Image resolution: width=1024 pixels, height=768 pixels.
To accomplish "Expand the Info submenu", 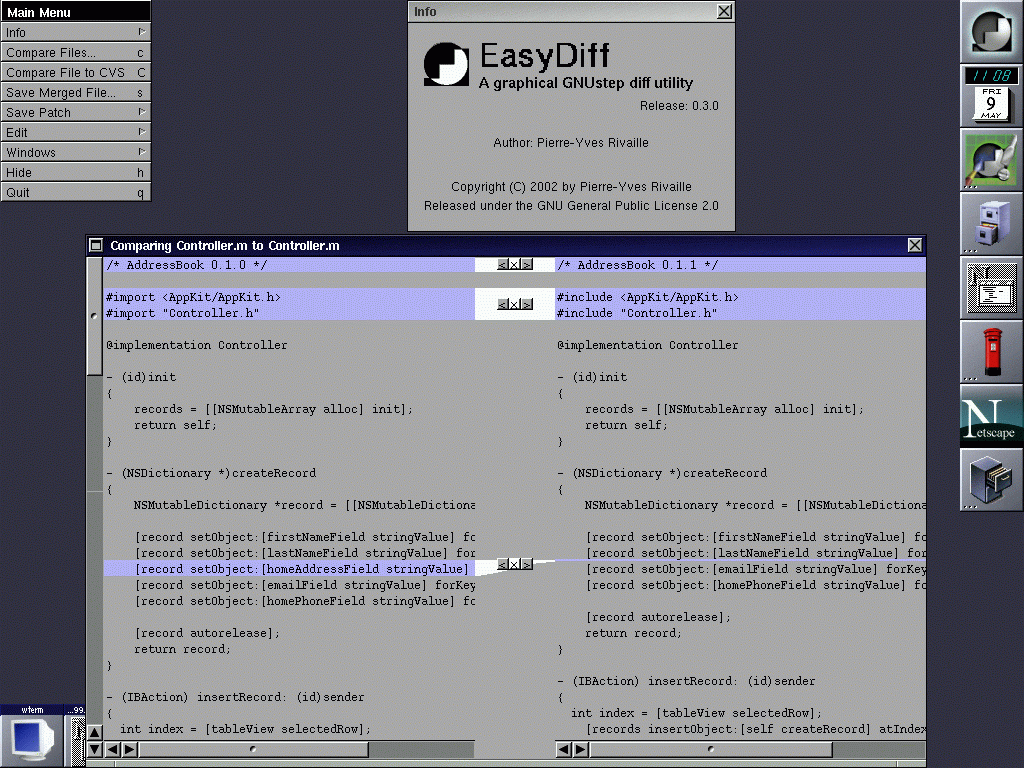I will (75, 32).
